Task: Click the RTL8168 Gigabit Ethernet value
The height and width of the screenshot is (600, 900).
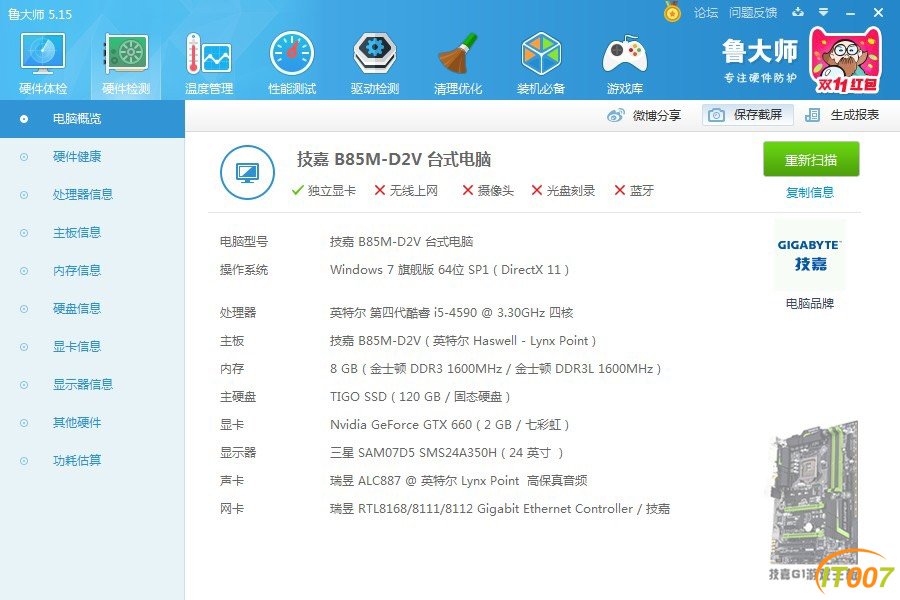Action: click(x=500, y=509)
